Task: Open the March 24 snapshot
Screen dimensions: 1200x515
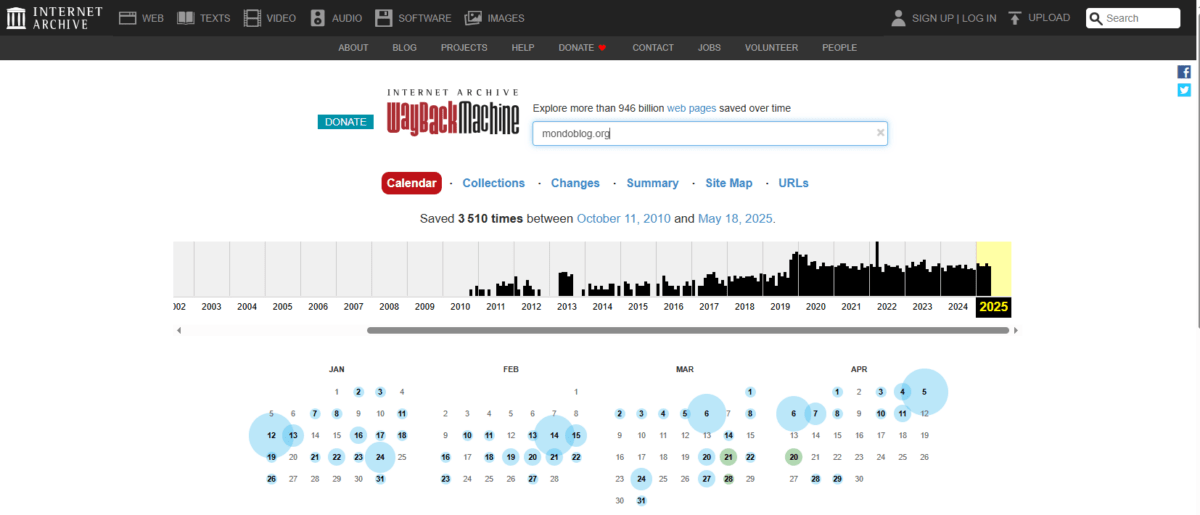Action: tap(641, 479)
